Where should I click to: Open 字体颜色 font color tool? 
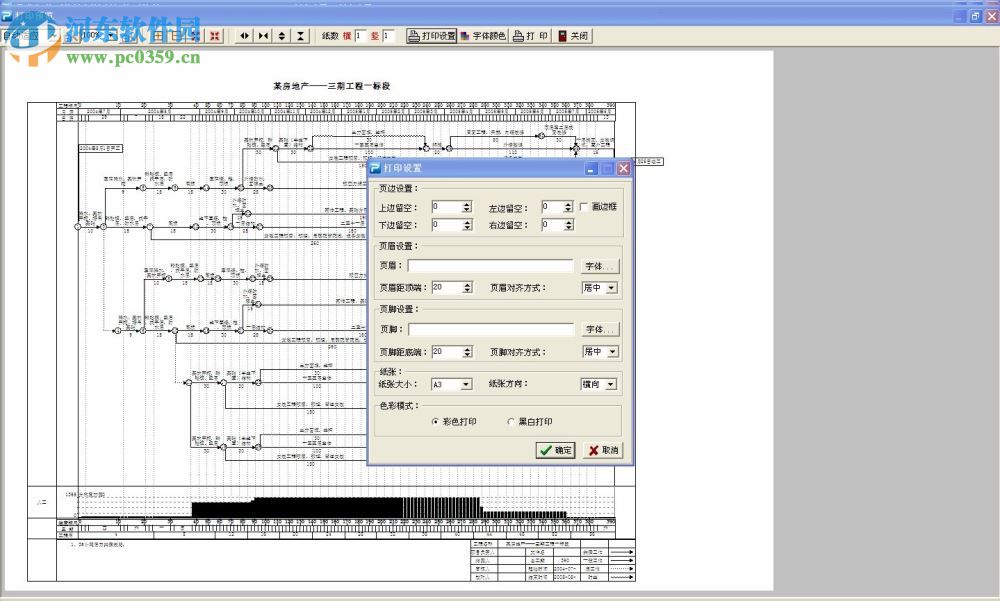pos(483,36)
